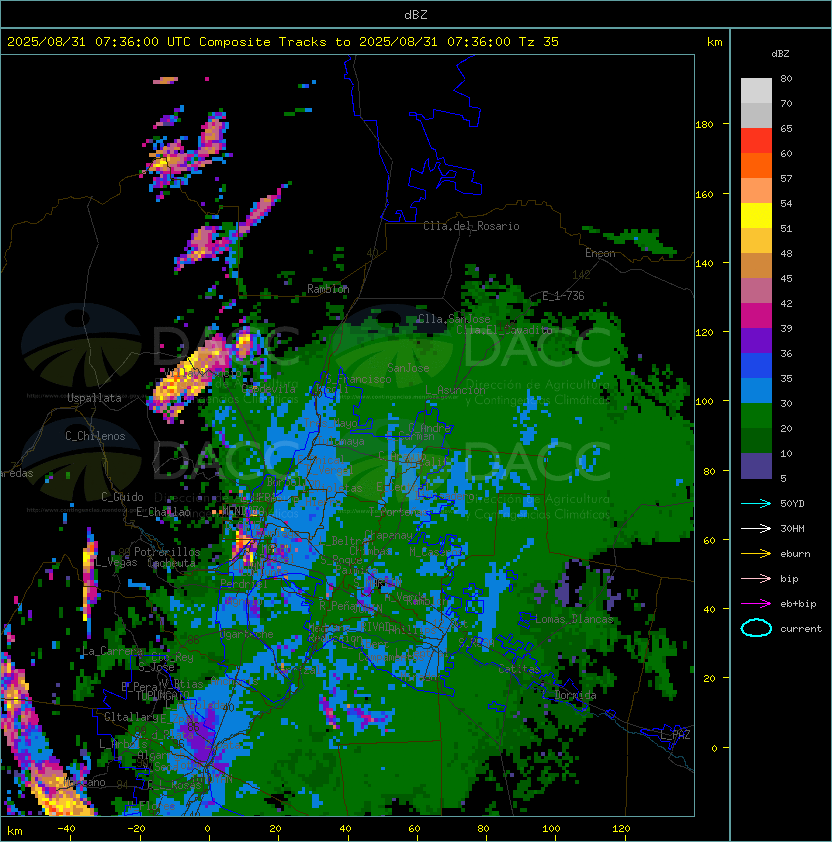This screenshot has height=842, width=832.
Task: Click the magenta eb+bip arrow icon
Action: 756,604
